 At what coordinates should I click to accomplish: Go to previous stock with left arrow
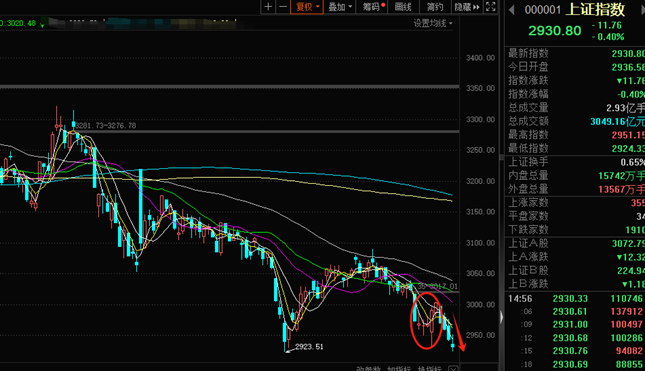click(x=512, y=9)
